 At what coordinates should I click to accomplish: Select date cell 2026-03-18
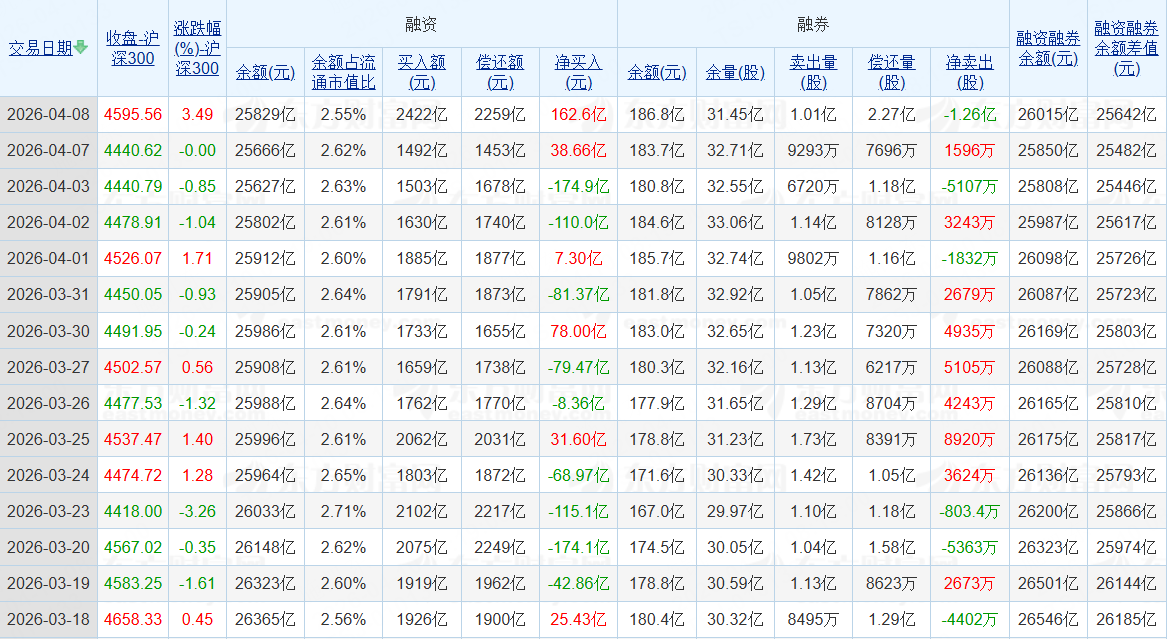coord(48,620)
